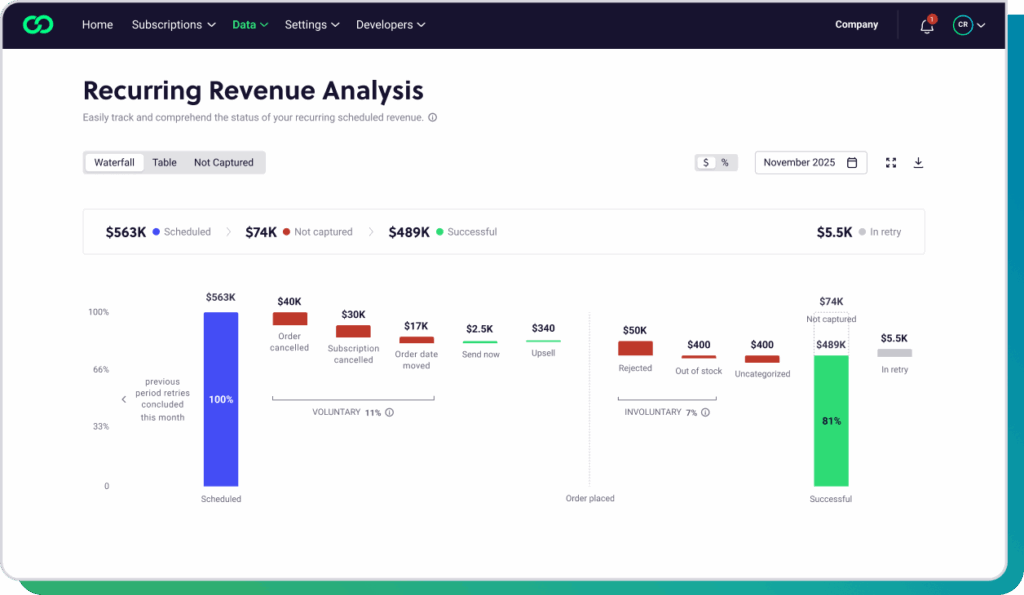Switch to the Table tab

click(x=164, y=162)
